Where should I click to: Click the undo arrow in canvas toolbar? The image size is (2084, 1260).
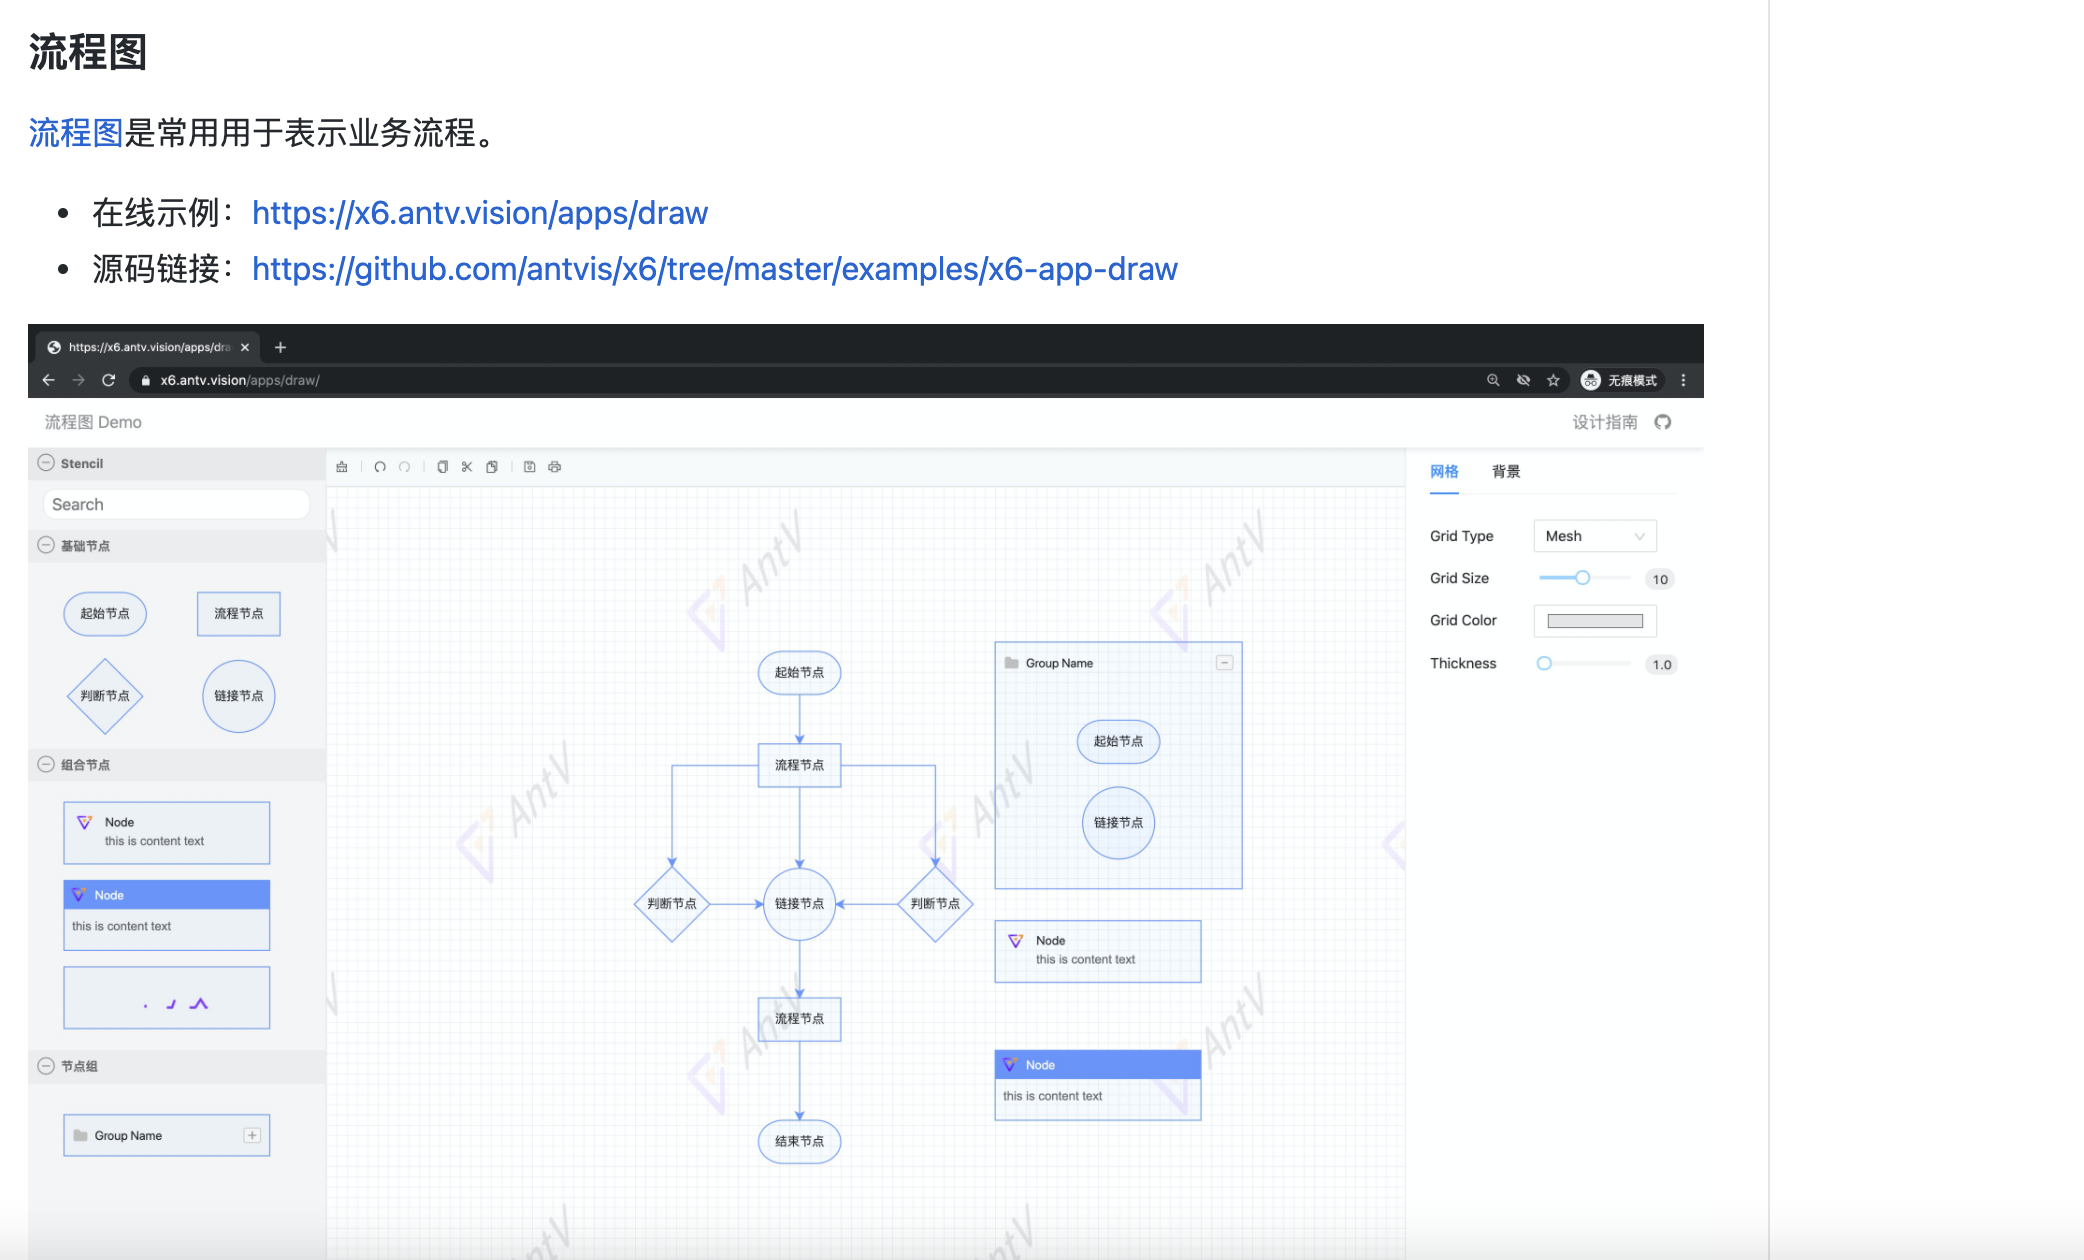380,467
